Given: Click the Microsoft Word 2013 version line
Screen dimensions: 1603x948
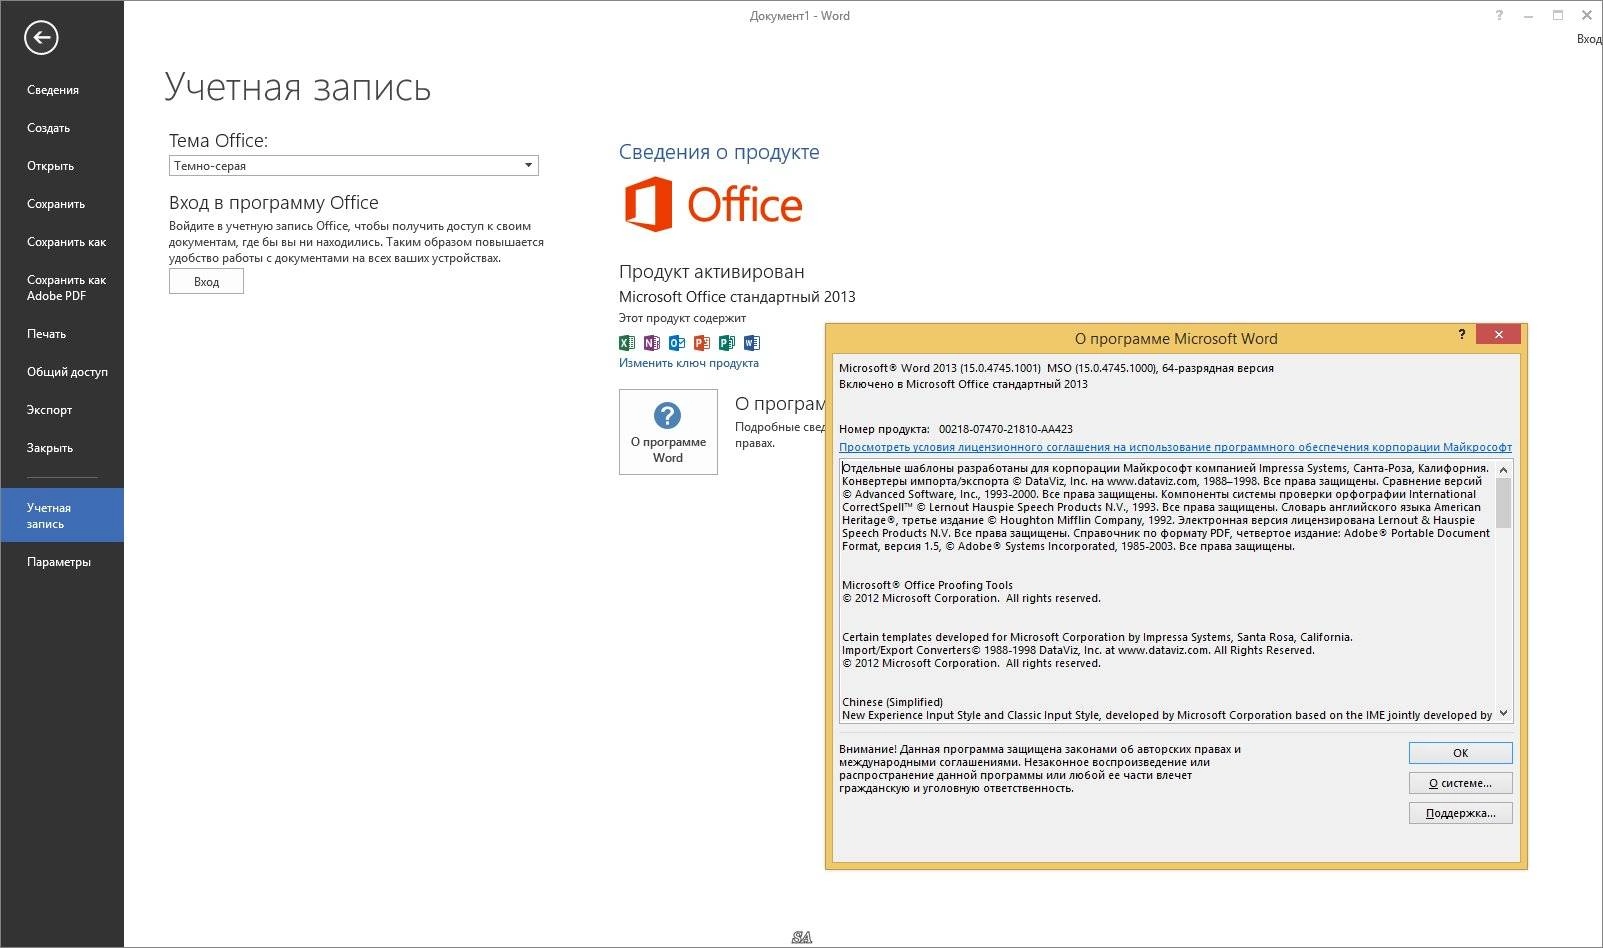Looking at the screenshot, I should click(x=1056, y=368).
